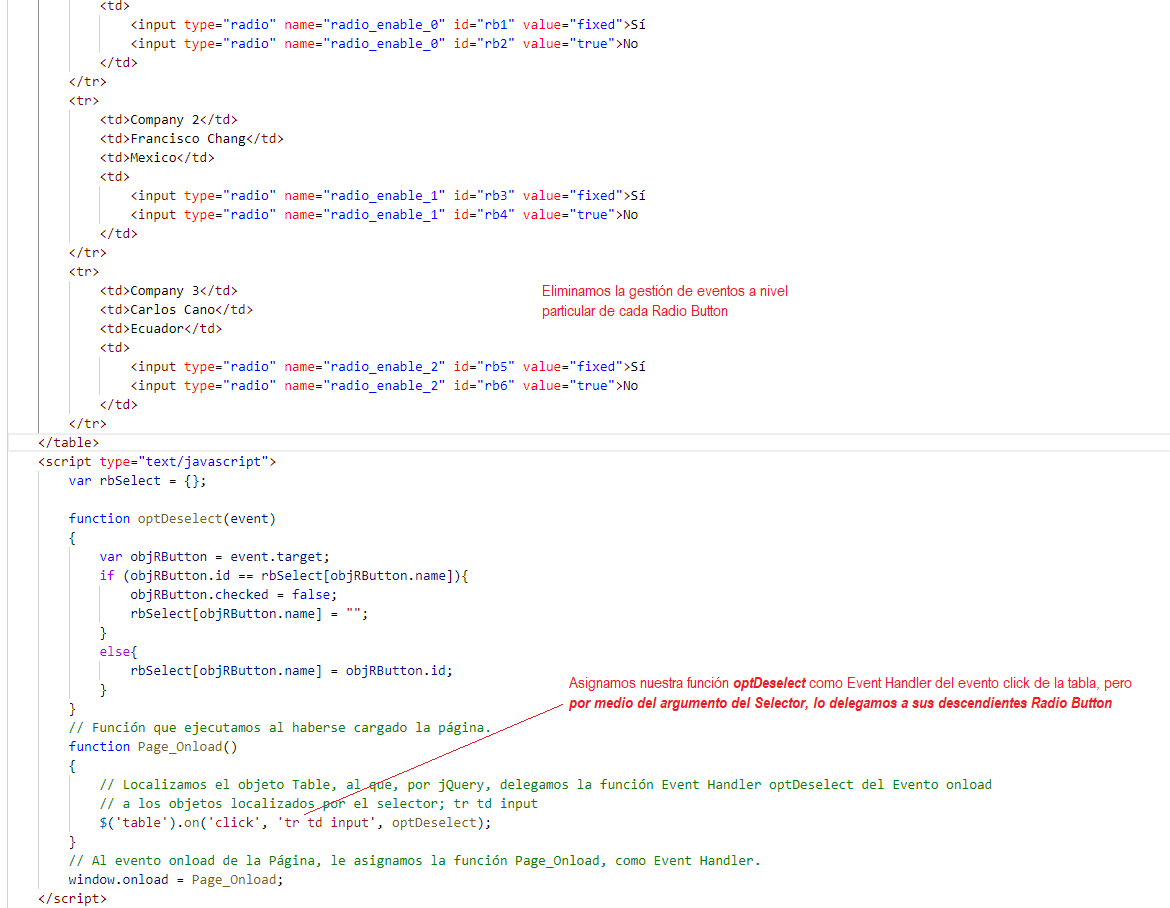Click the 'objRButton.checked = false;' line
Viewport: 1170px width, 908px height.
tap(233, 594)
